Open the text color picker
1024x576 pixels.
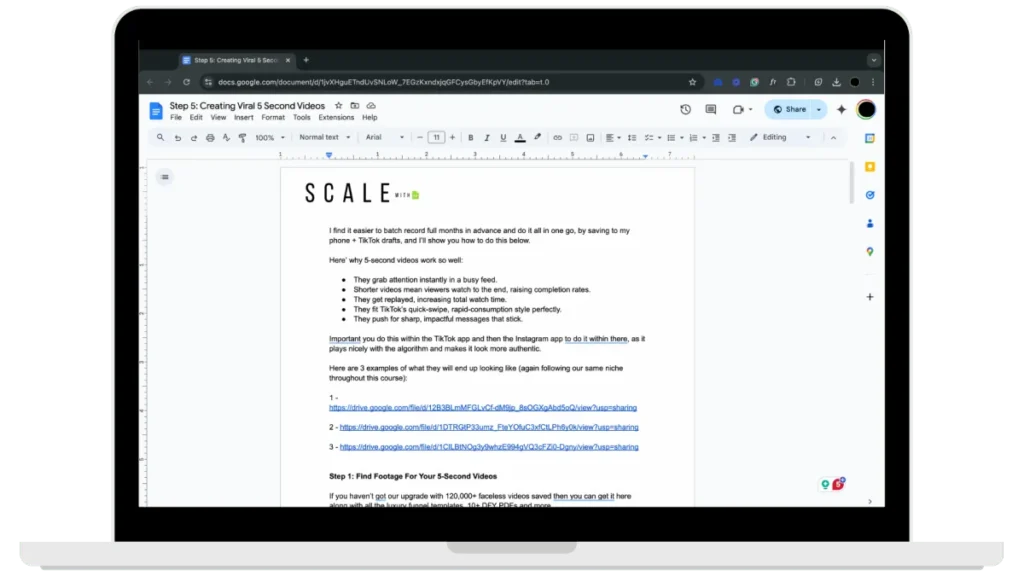(x=520, y=138)
